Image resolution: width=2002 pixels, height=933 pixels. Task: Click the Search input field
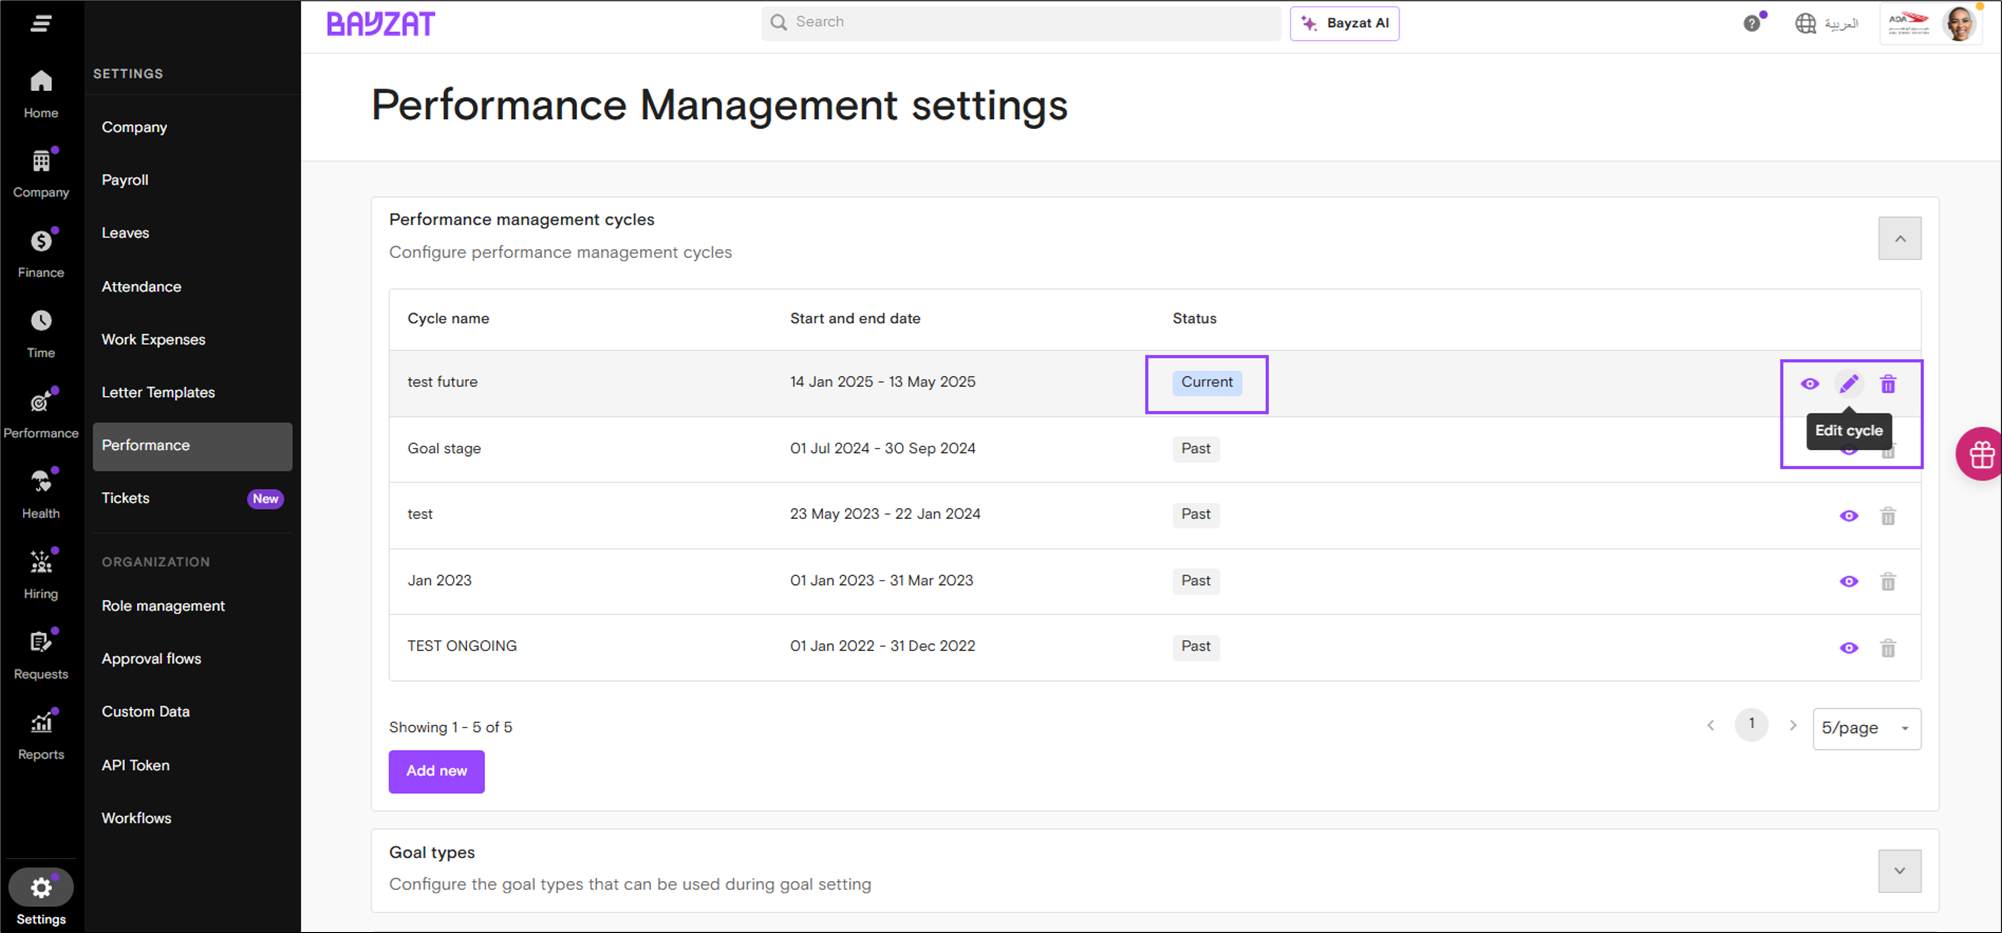pos(1020,22)
